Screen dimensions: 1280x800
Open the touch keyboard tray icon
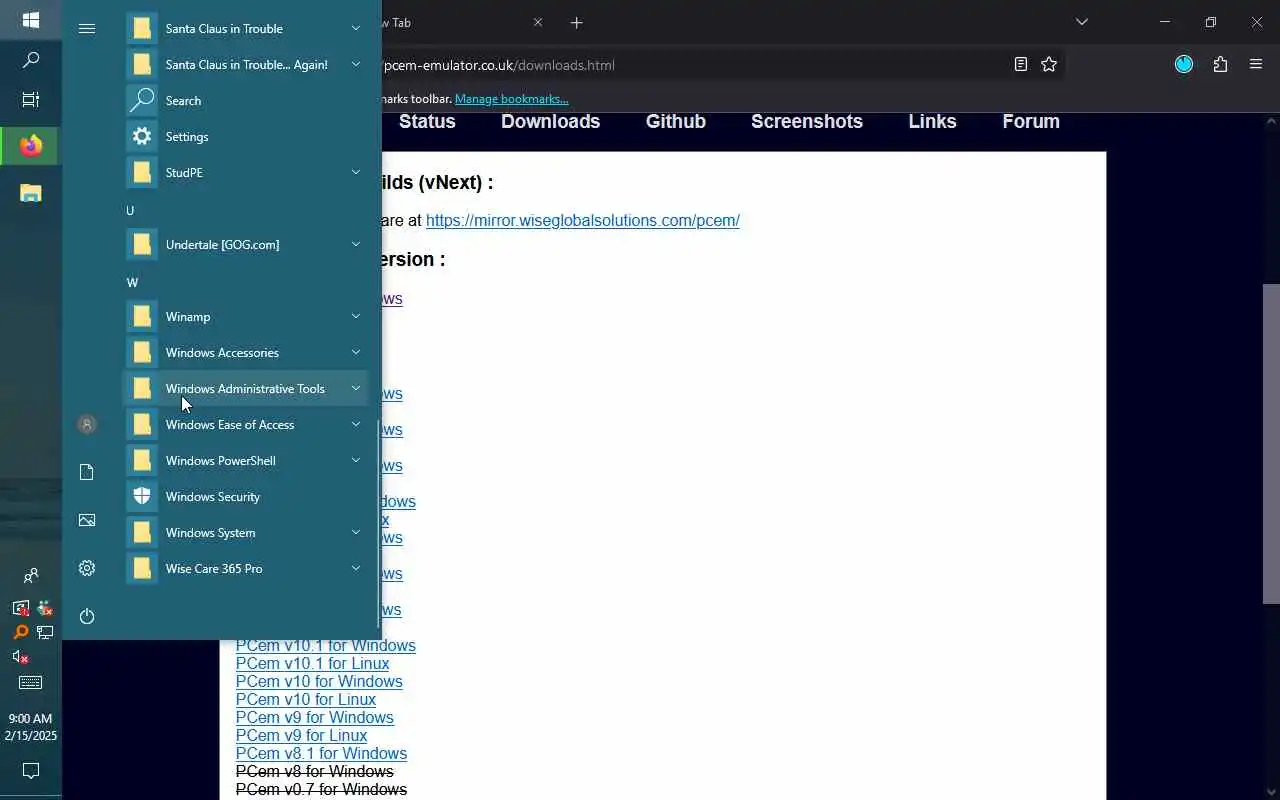coord(31,683)
